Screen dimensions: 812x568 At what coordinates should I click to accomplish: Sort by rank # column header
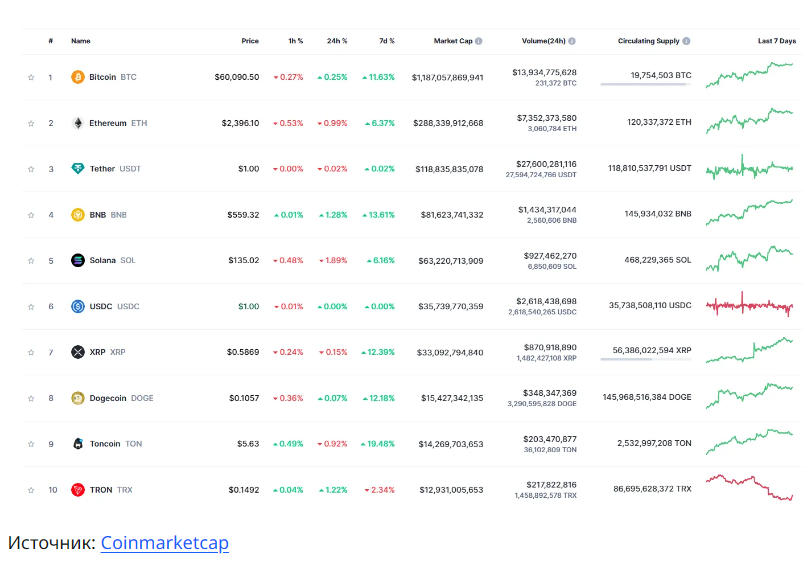pos(51,41)
